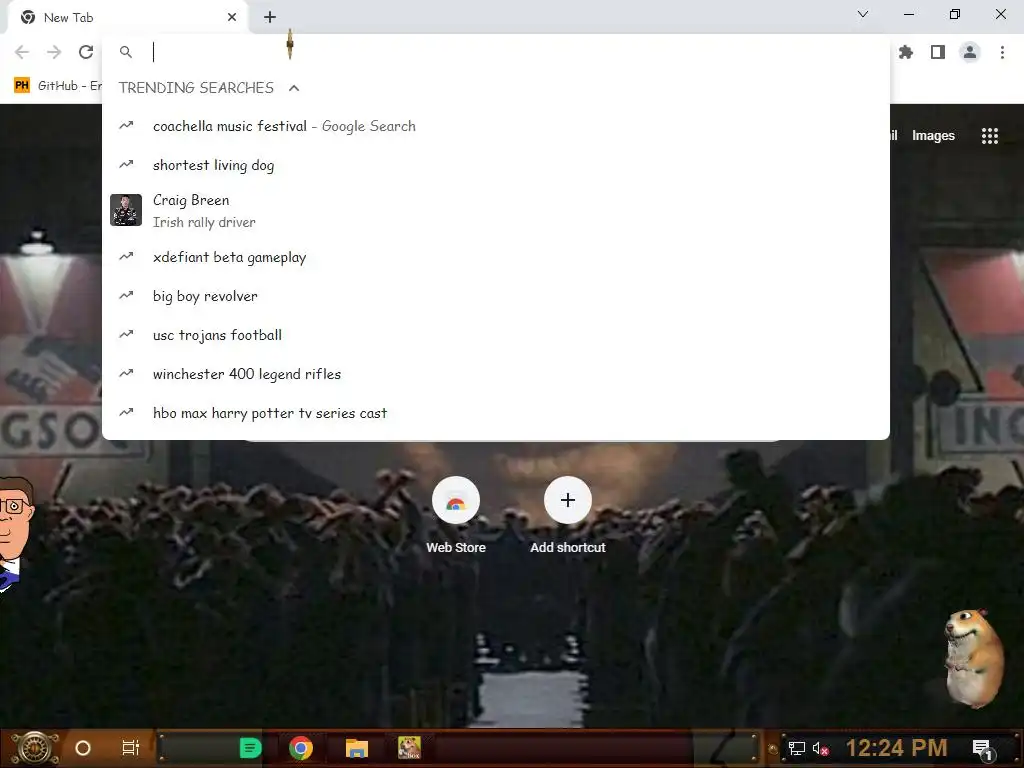Screen dimensions: 1024x768
Task: Select Craig Breen suggestion
Action: point(496,210)
